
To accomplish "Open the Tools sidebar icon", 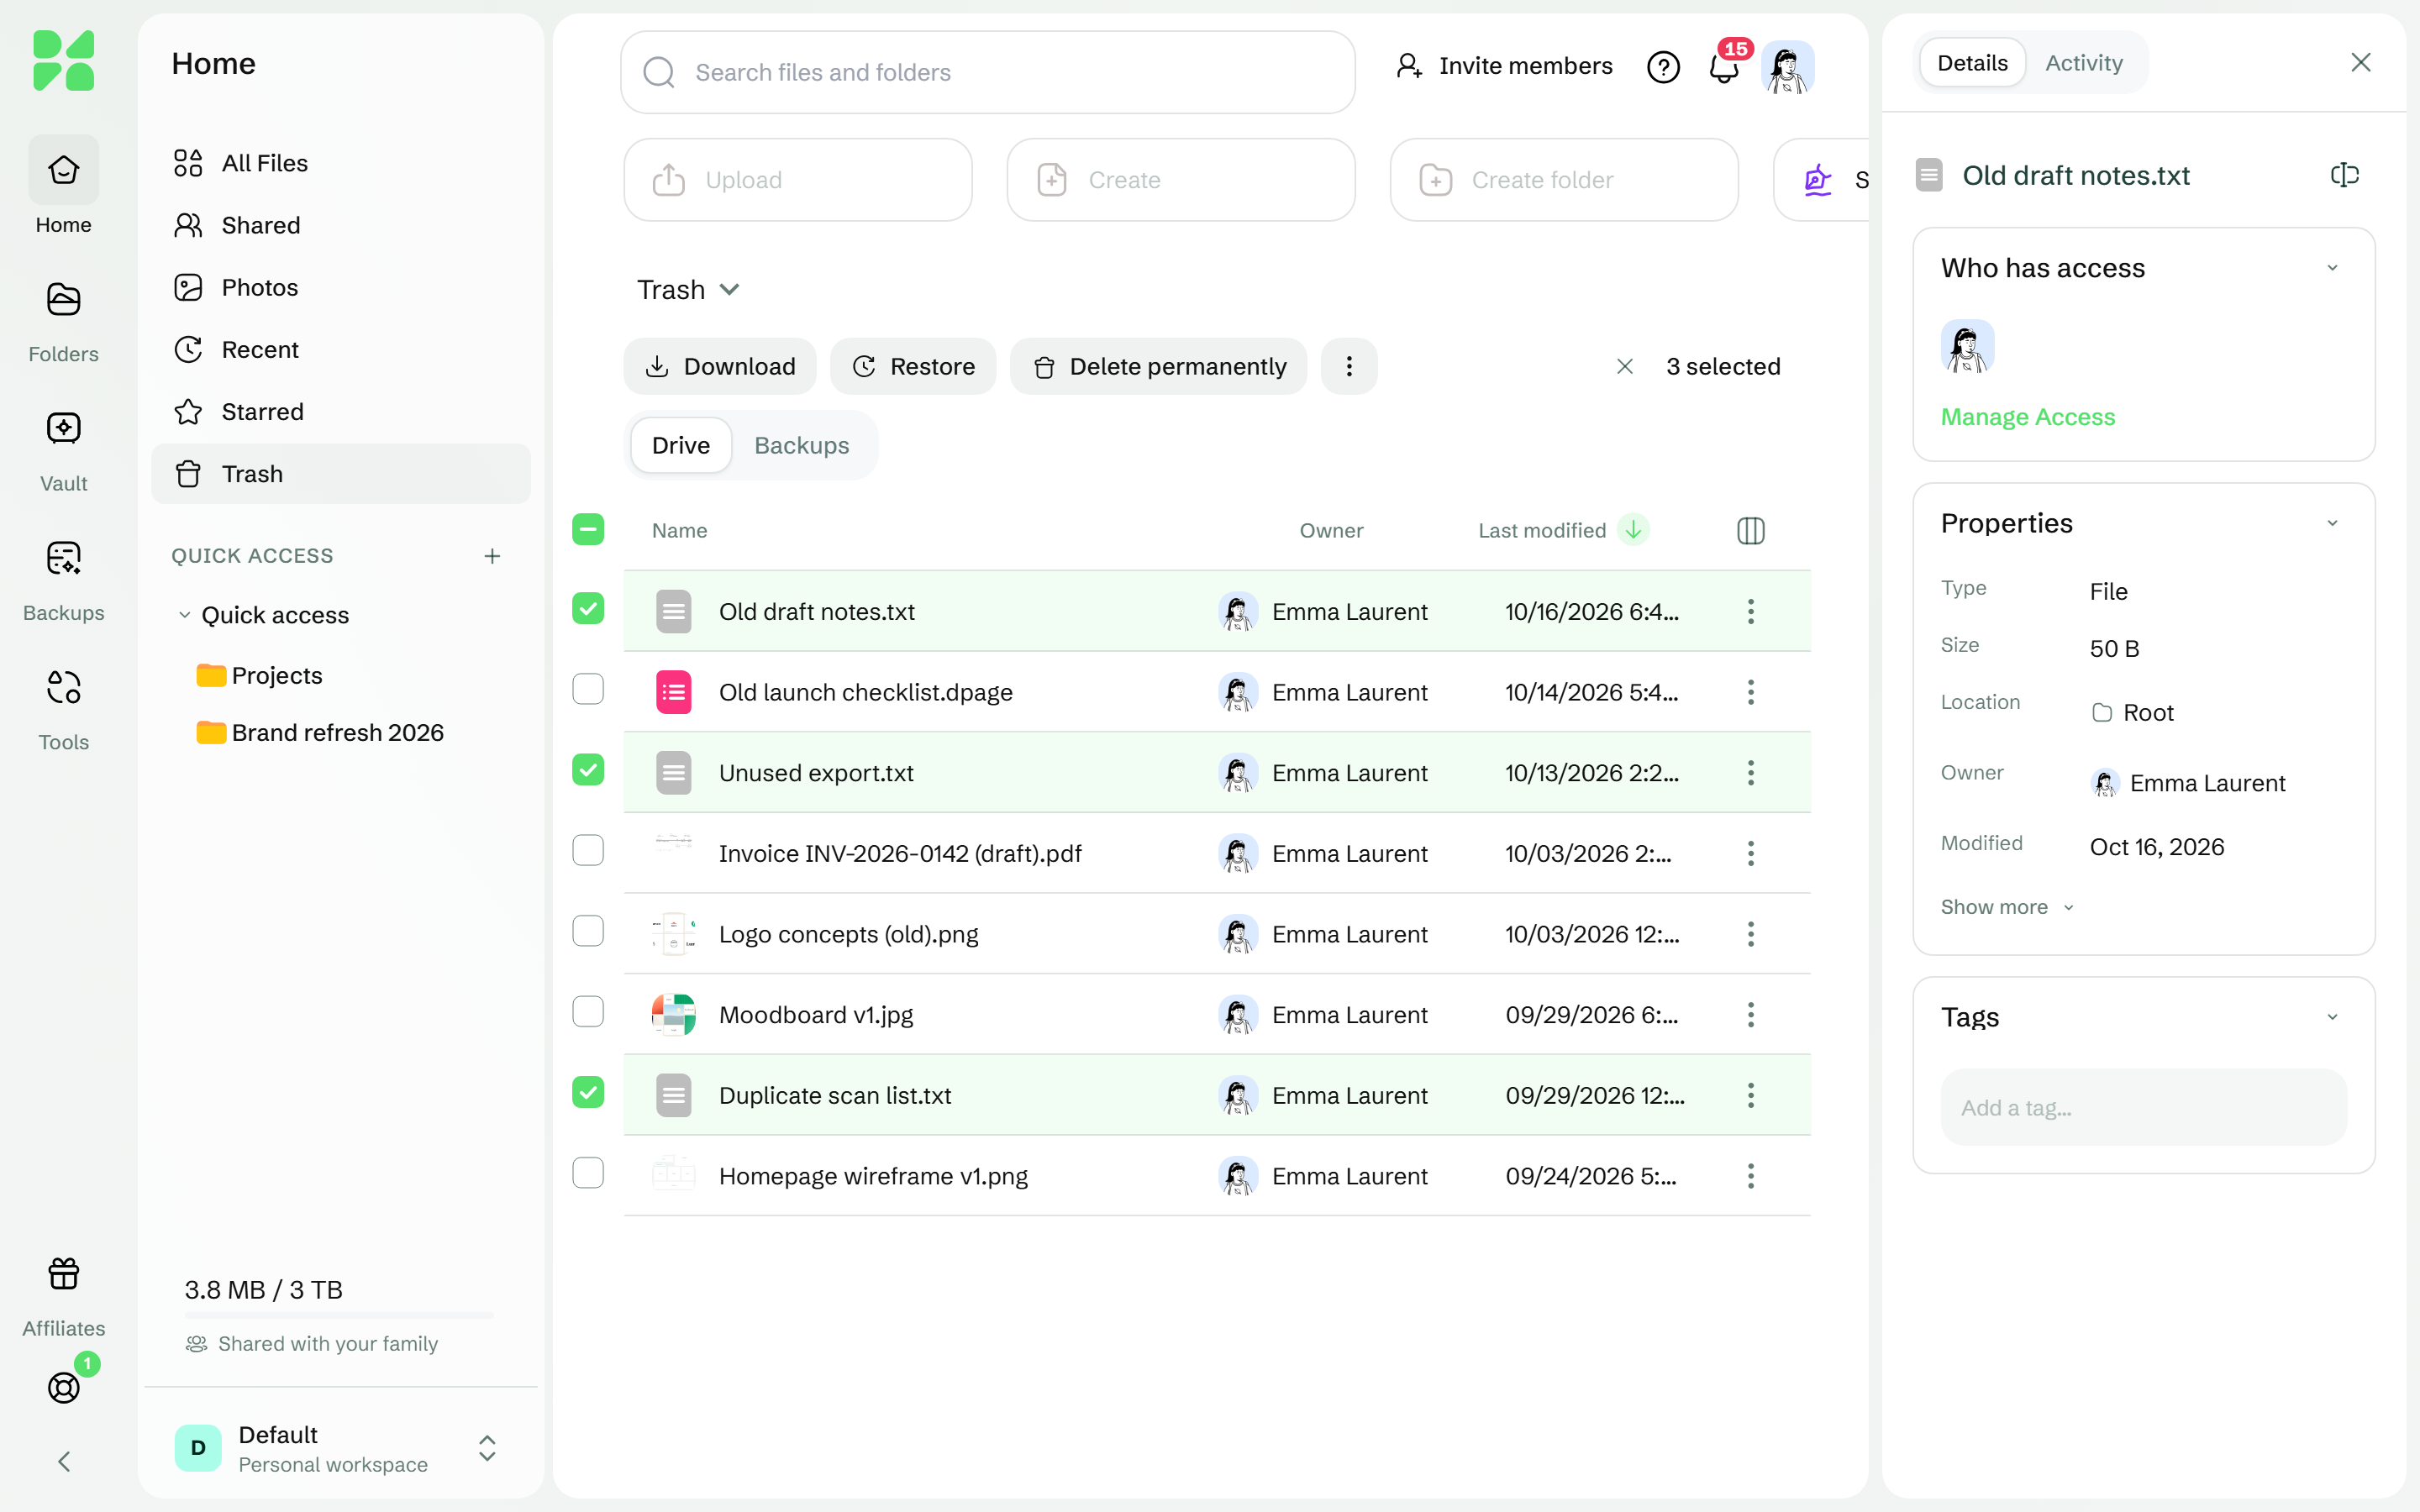I will 63,708.
